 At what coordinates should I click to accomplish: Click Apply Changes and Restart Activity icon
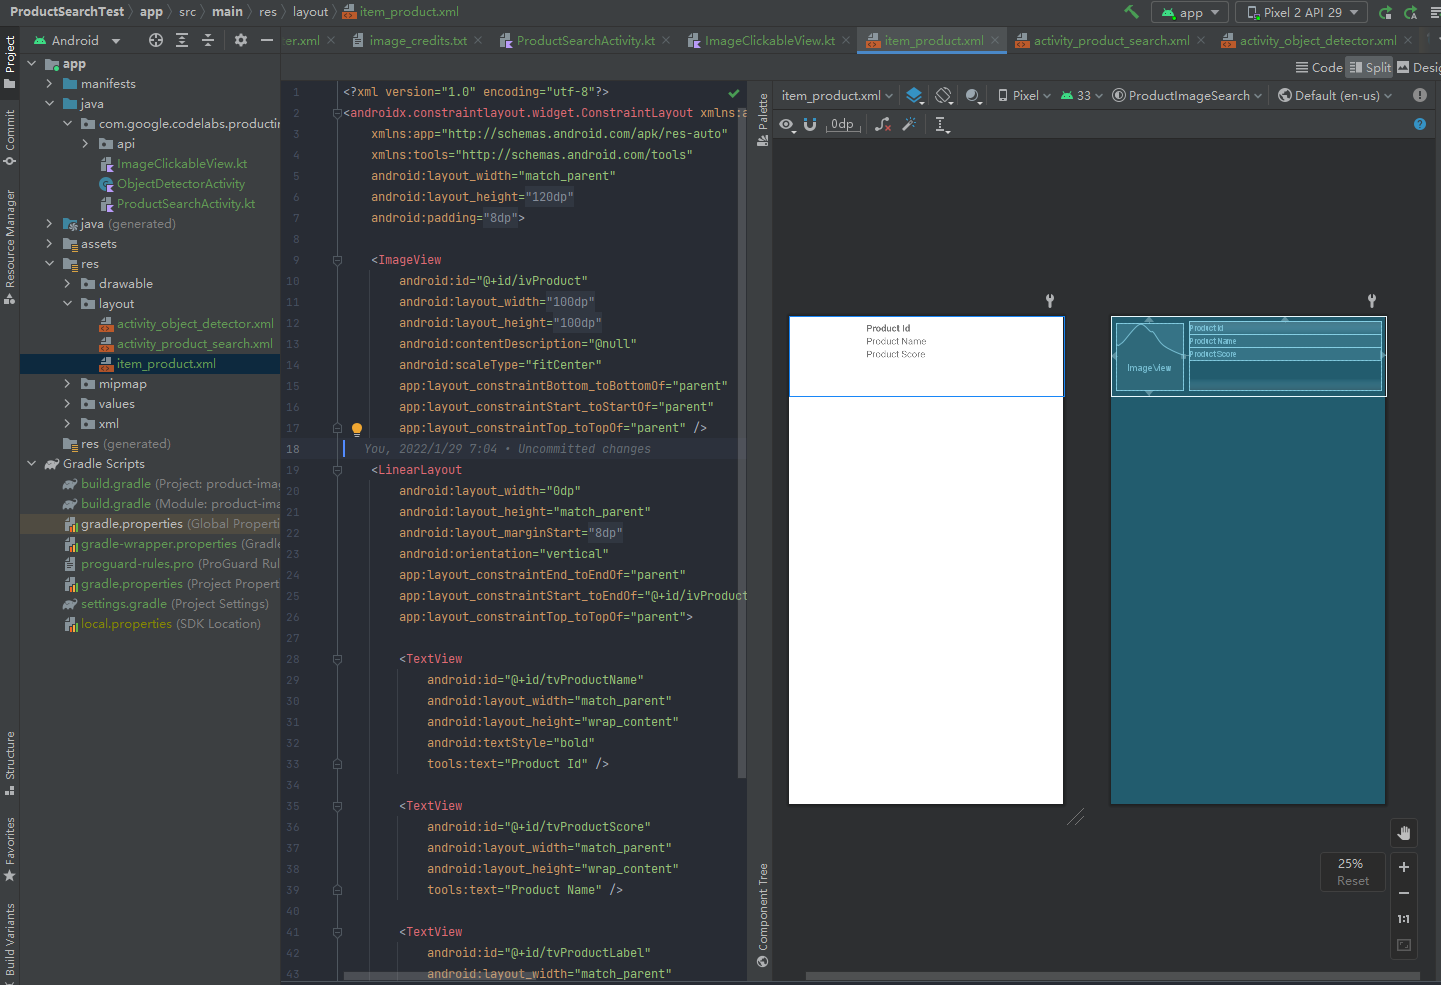tap(1385, 12)
